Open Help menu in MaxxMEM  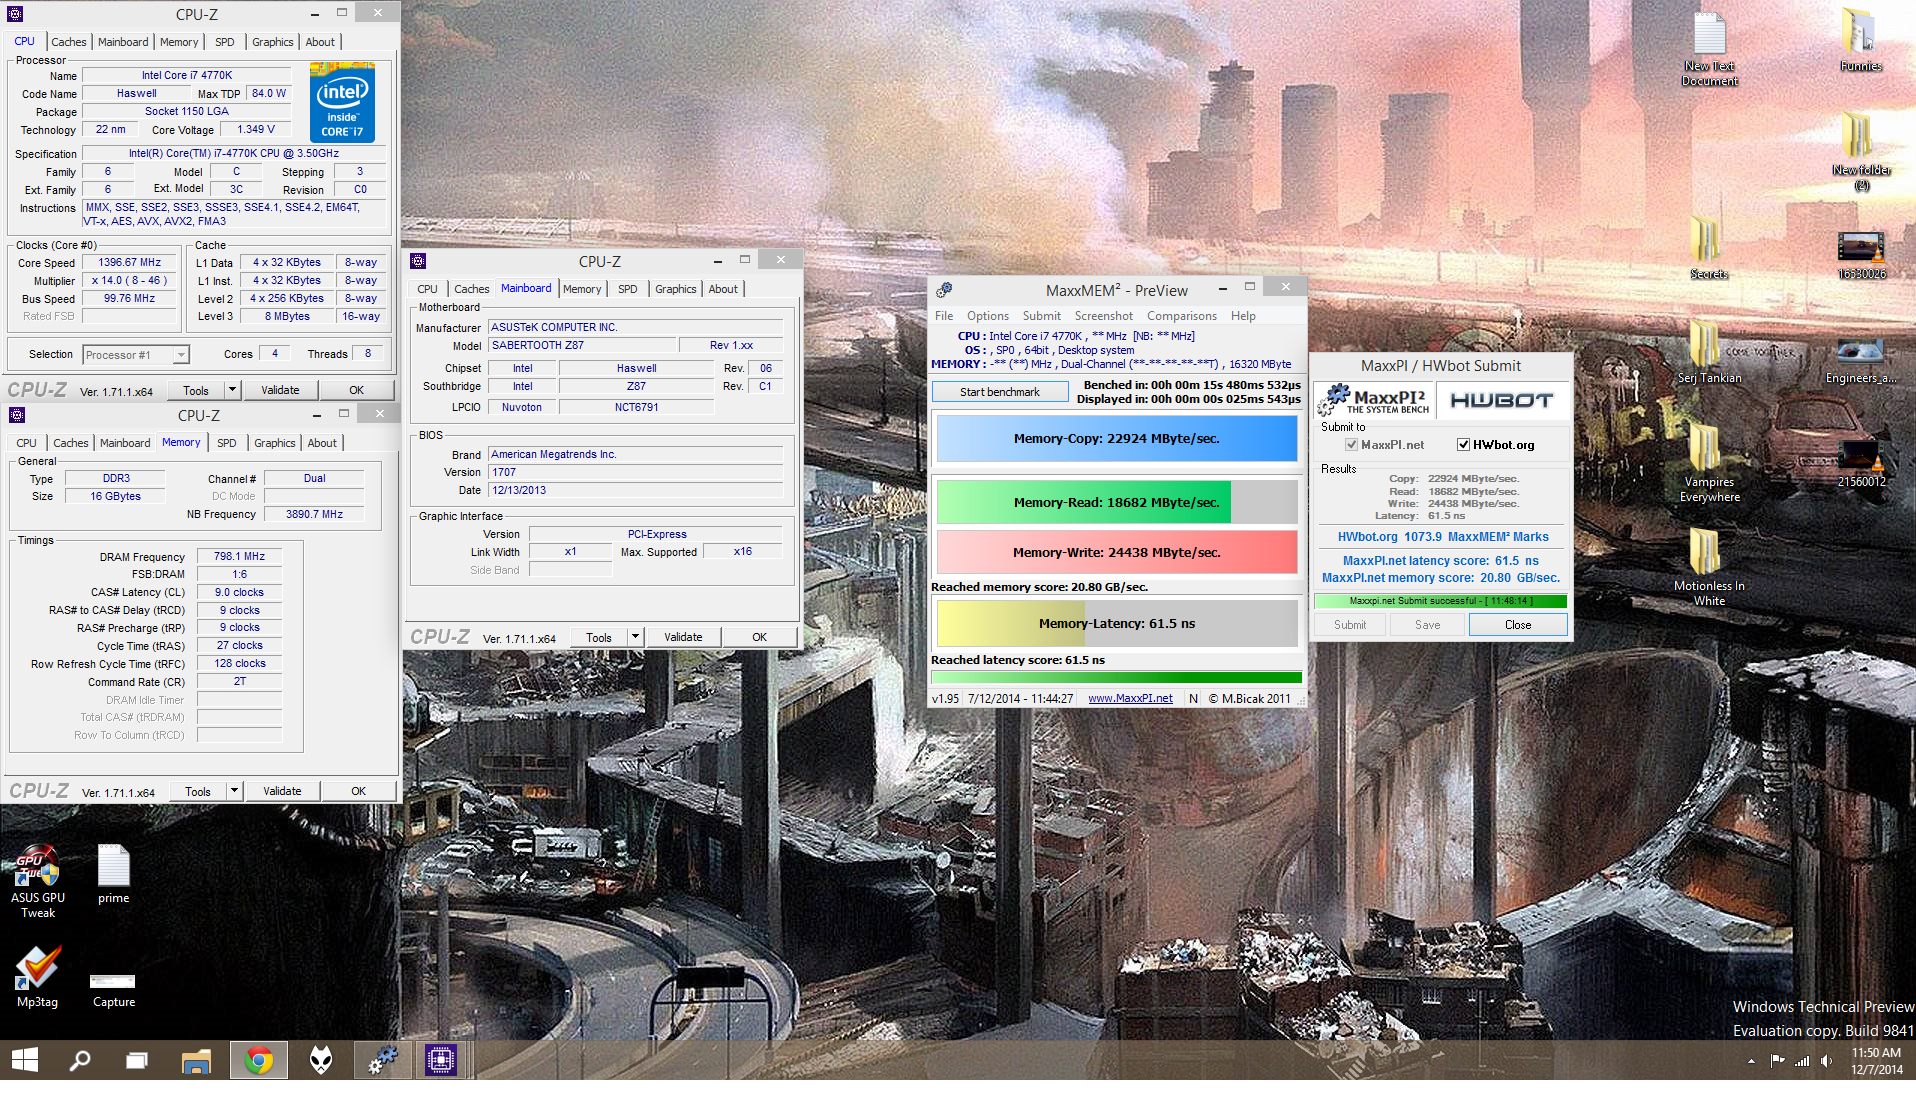[x=1243, y=316]
